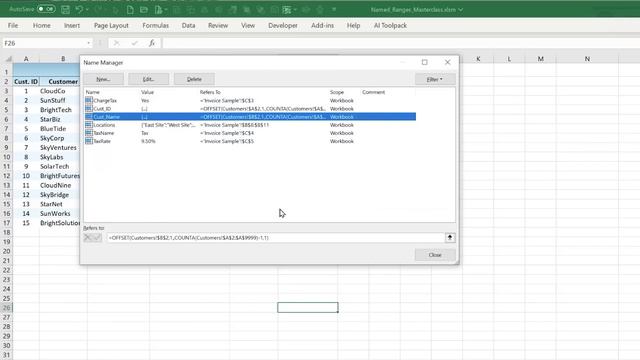Image resolution: width=640 pixels, height=360 pixels.
Task: Click the Open folder icon
Action: click(x=144, y=9)
